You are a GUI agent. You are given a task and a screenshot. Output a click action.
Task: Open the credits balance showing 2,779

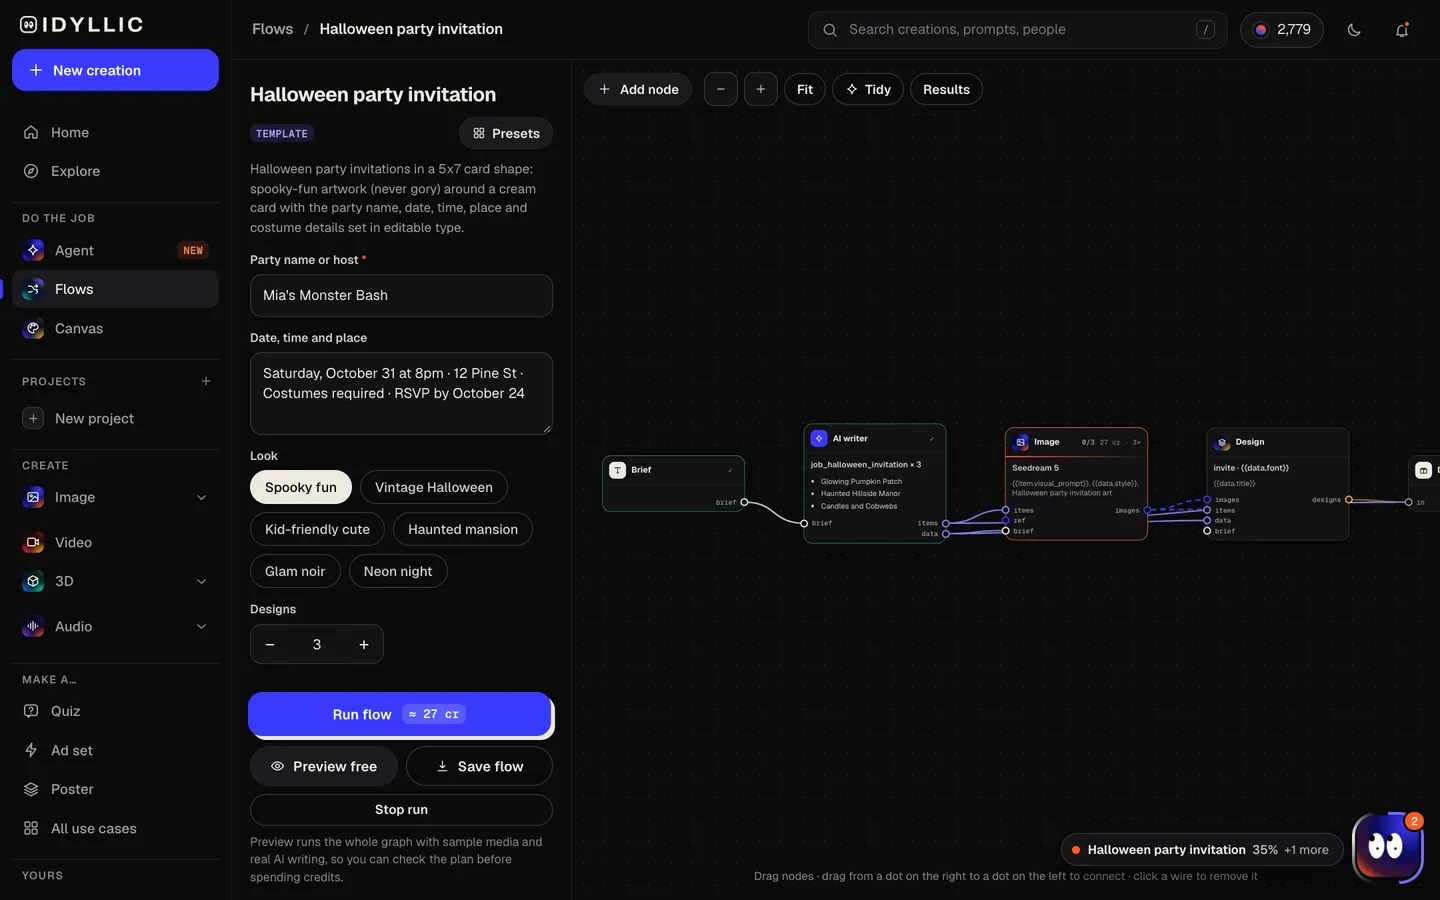(1282, 30)
